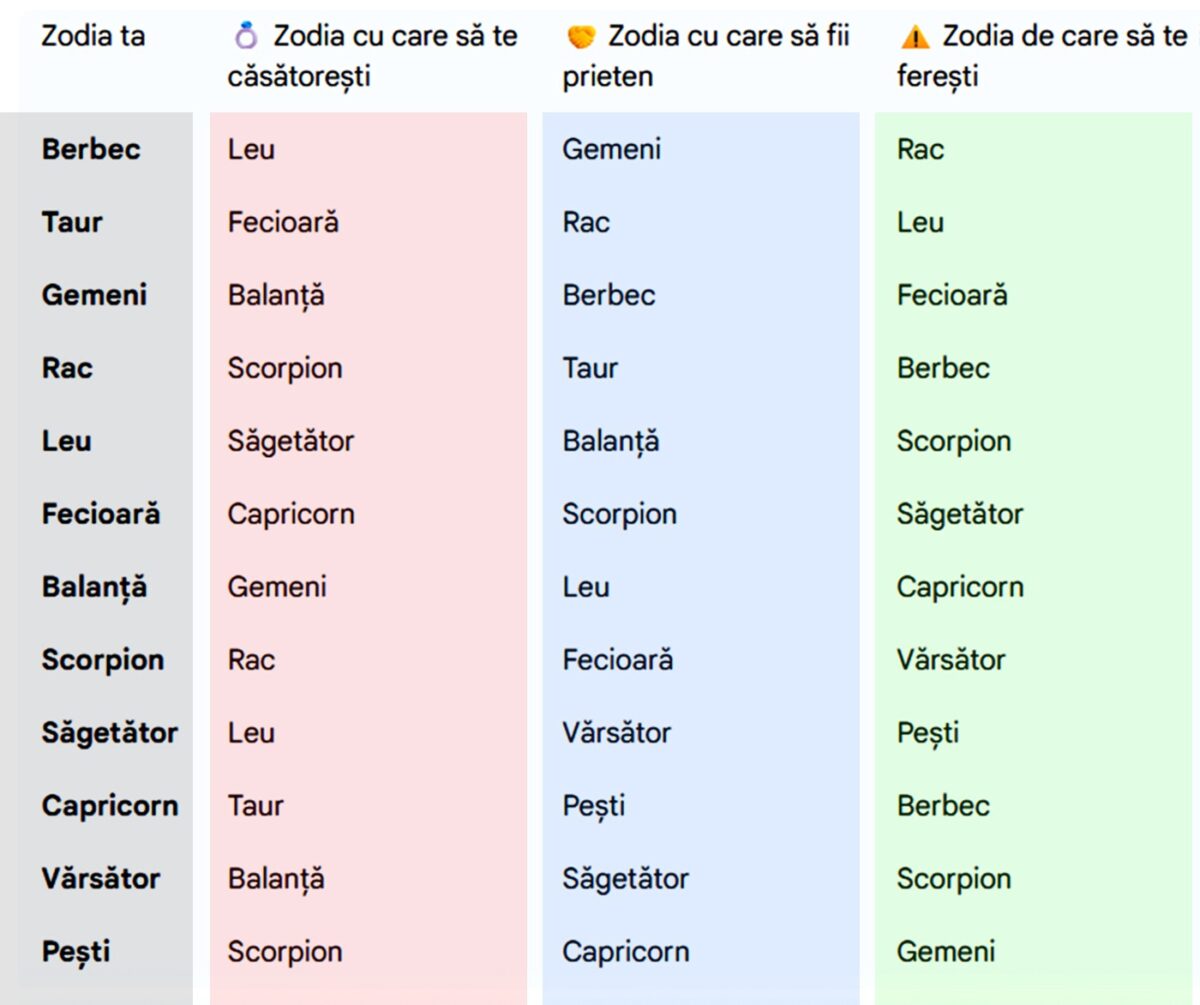Image resolution: width=1200 pixels, height=1005 pixels.
Task: Click the bold Pești row label
Action: click(76, 952)
